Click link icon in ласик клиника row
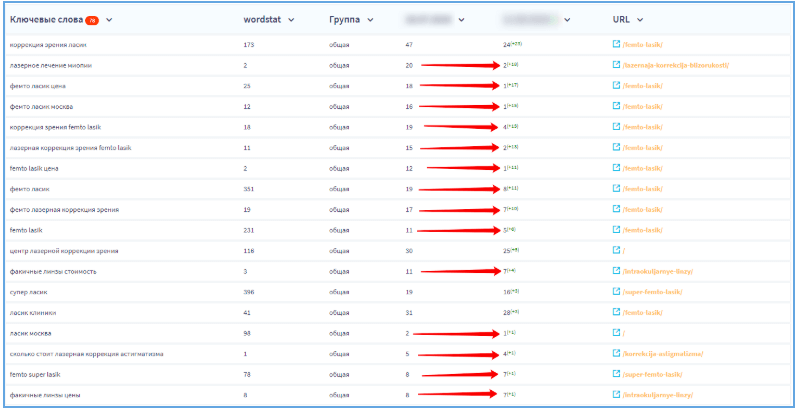The width and height of the screenshot is (798, 411). coord(616,312)
